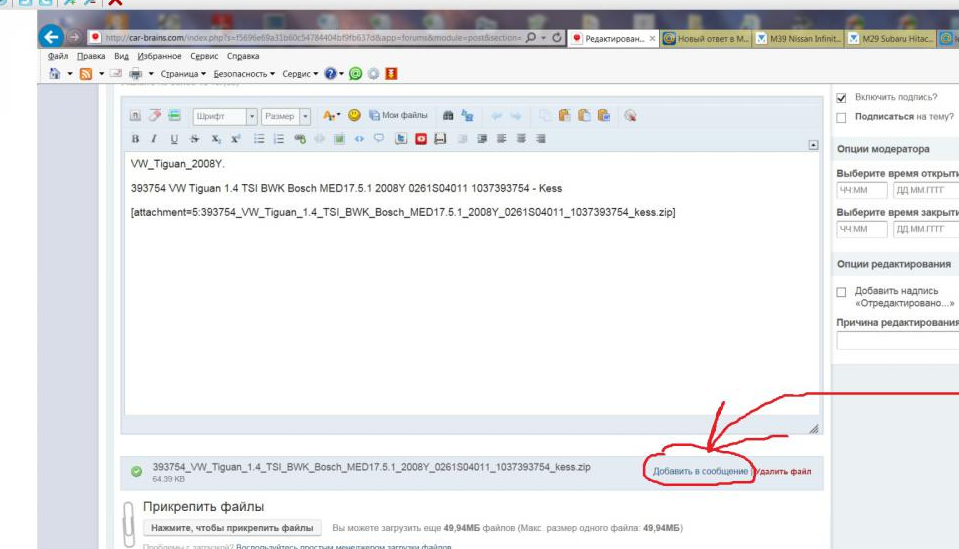This screenshot has height=549, width=959.
Task: Click the Причина редактирования input field
Action: pos(898,341)
